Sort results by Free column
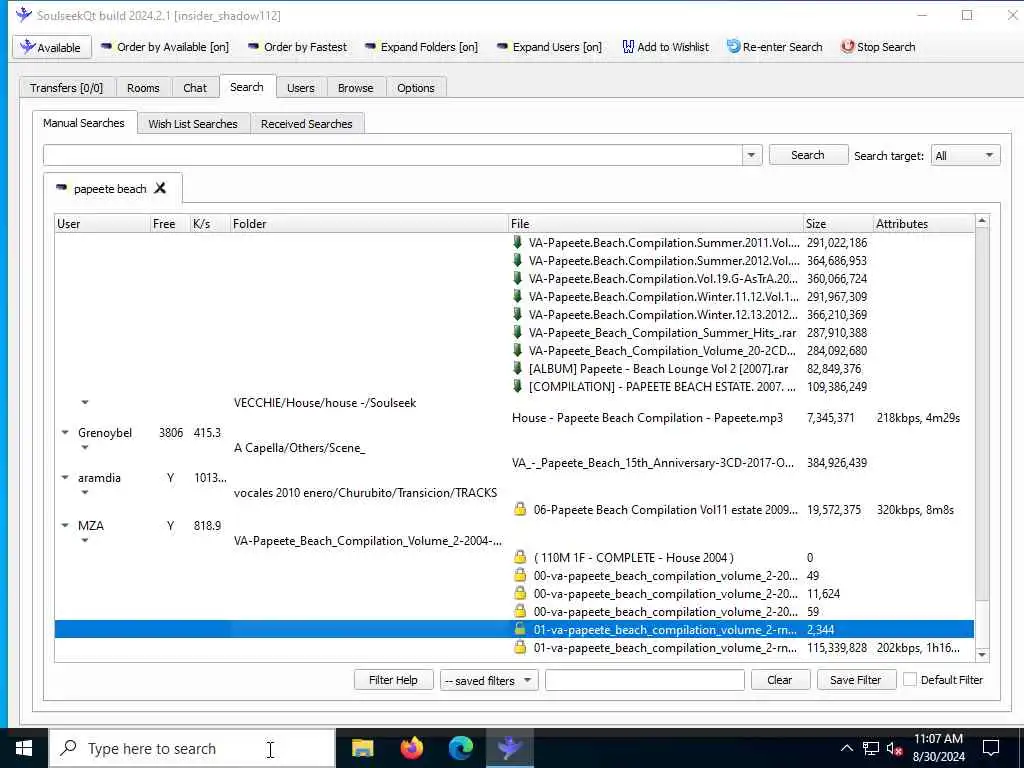This screenshot has height=768, width=1024. 170,223
